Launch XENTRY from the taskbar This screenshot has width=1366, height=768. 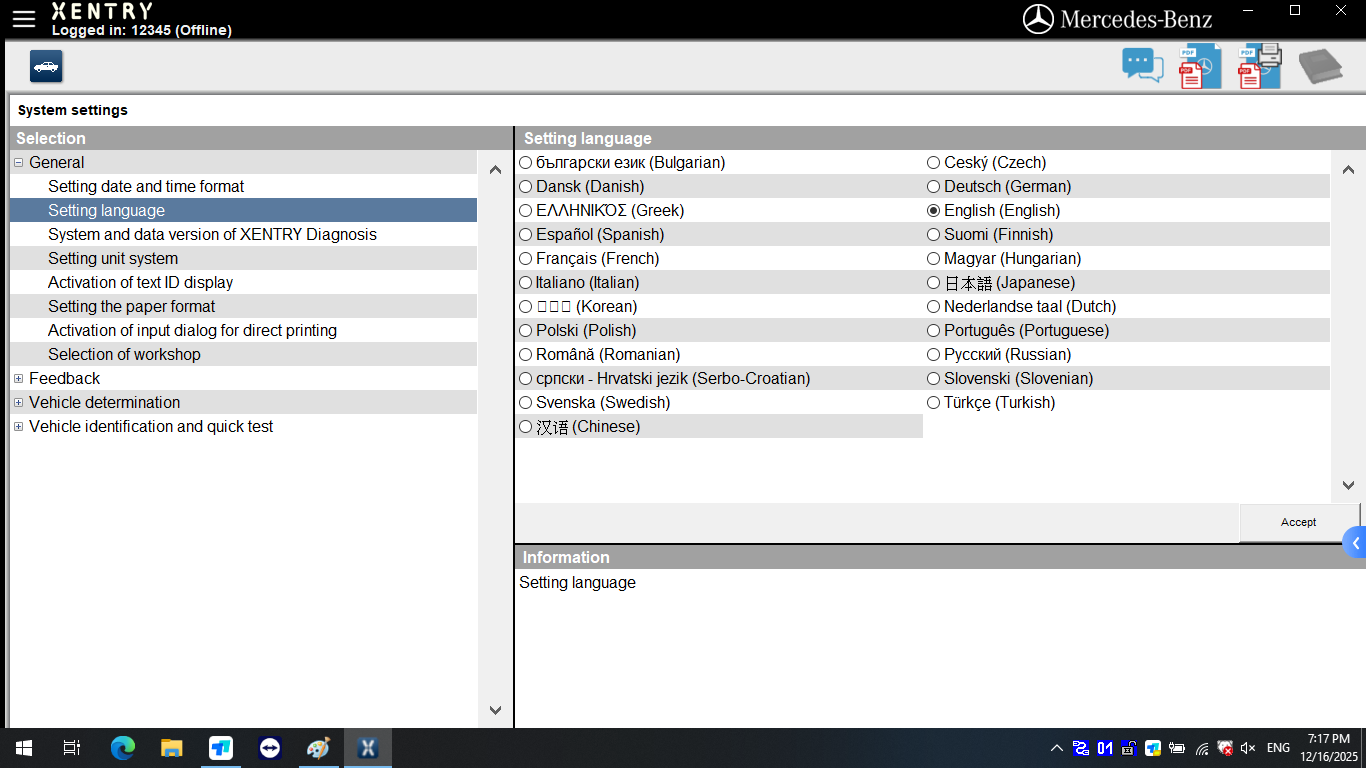coord(367,747)
